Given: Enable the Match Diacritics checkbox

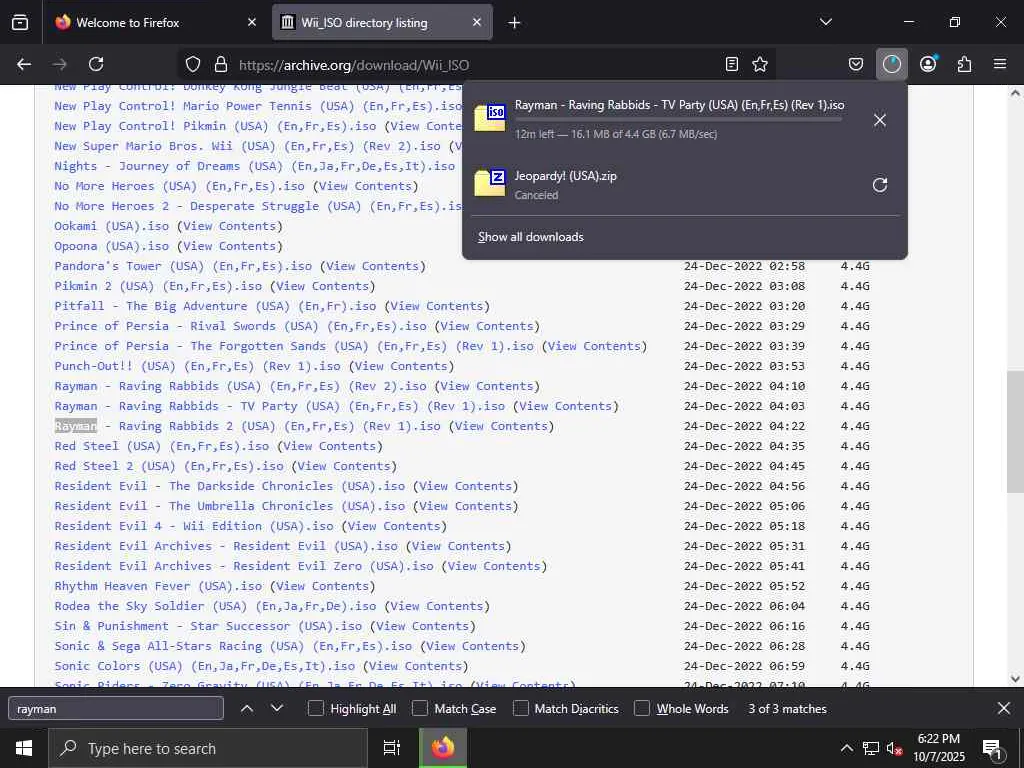Looking at the screenshot, I should tap(520, 709).
